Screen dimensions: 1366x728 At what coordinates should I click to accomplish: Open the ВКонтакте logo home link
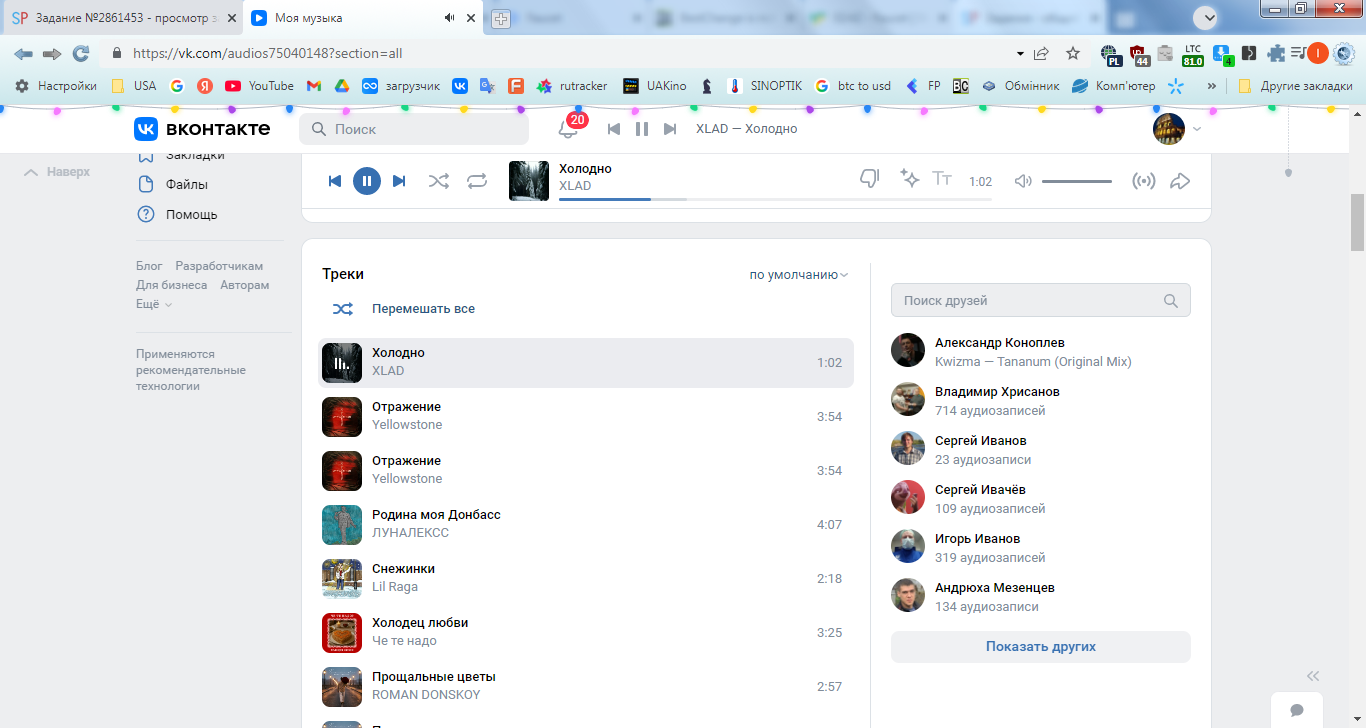(x=202, y=129)
